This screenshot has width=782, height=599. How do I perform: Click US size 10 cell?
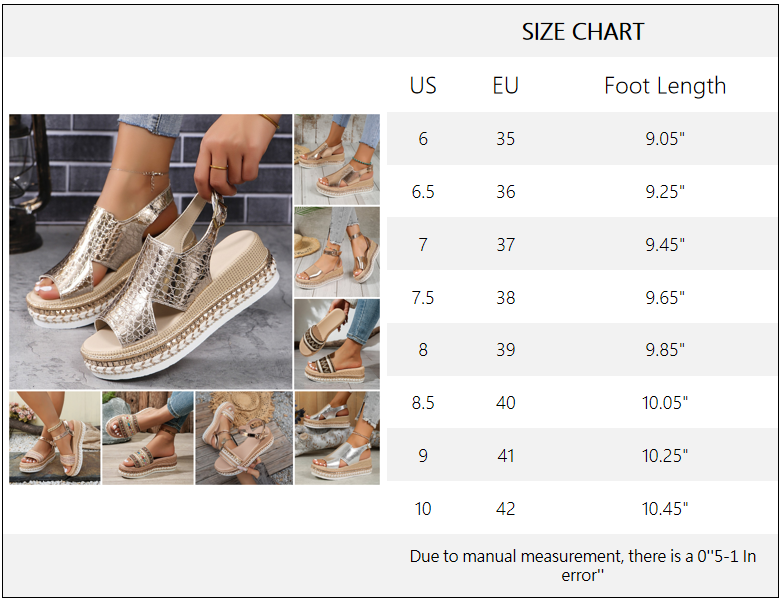pyautogui.click(x=423, y=509)
